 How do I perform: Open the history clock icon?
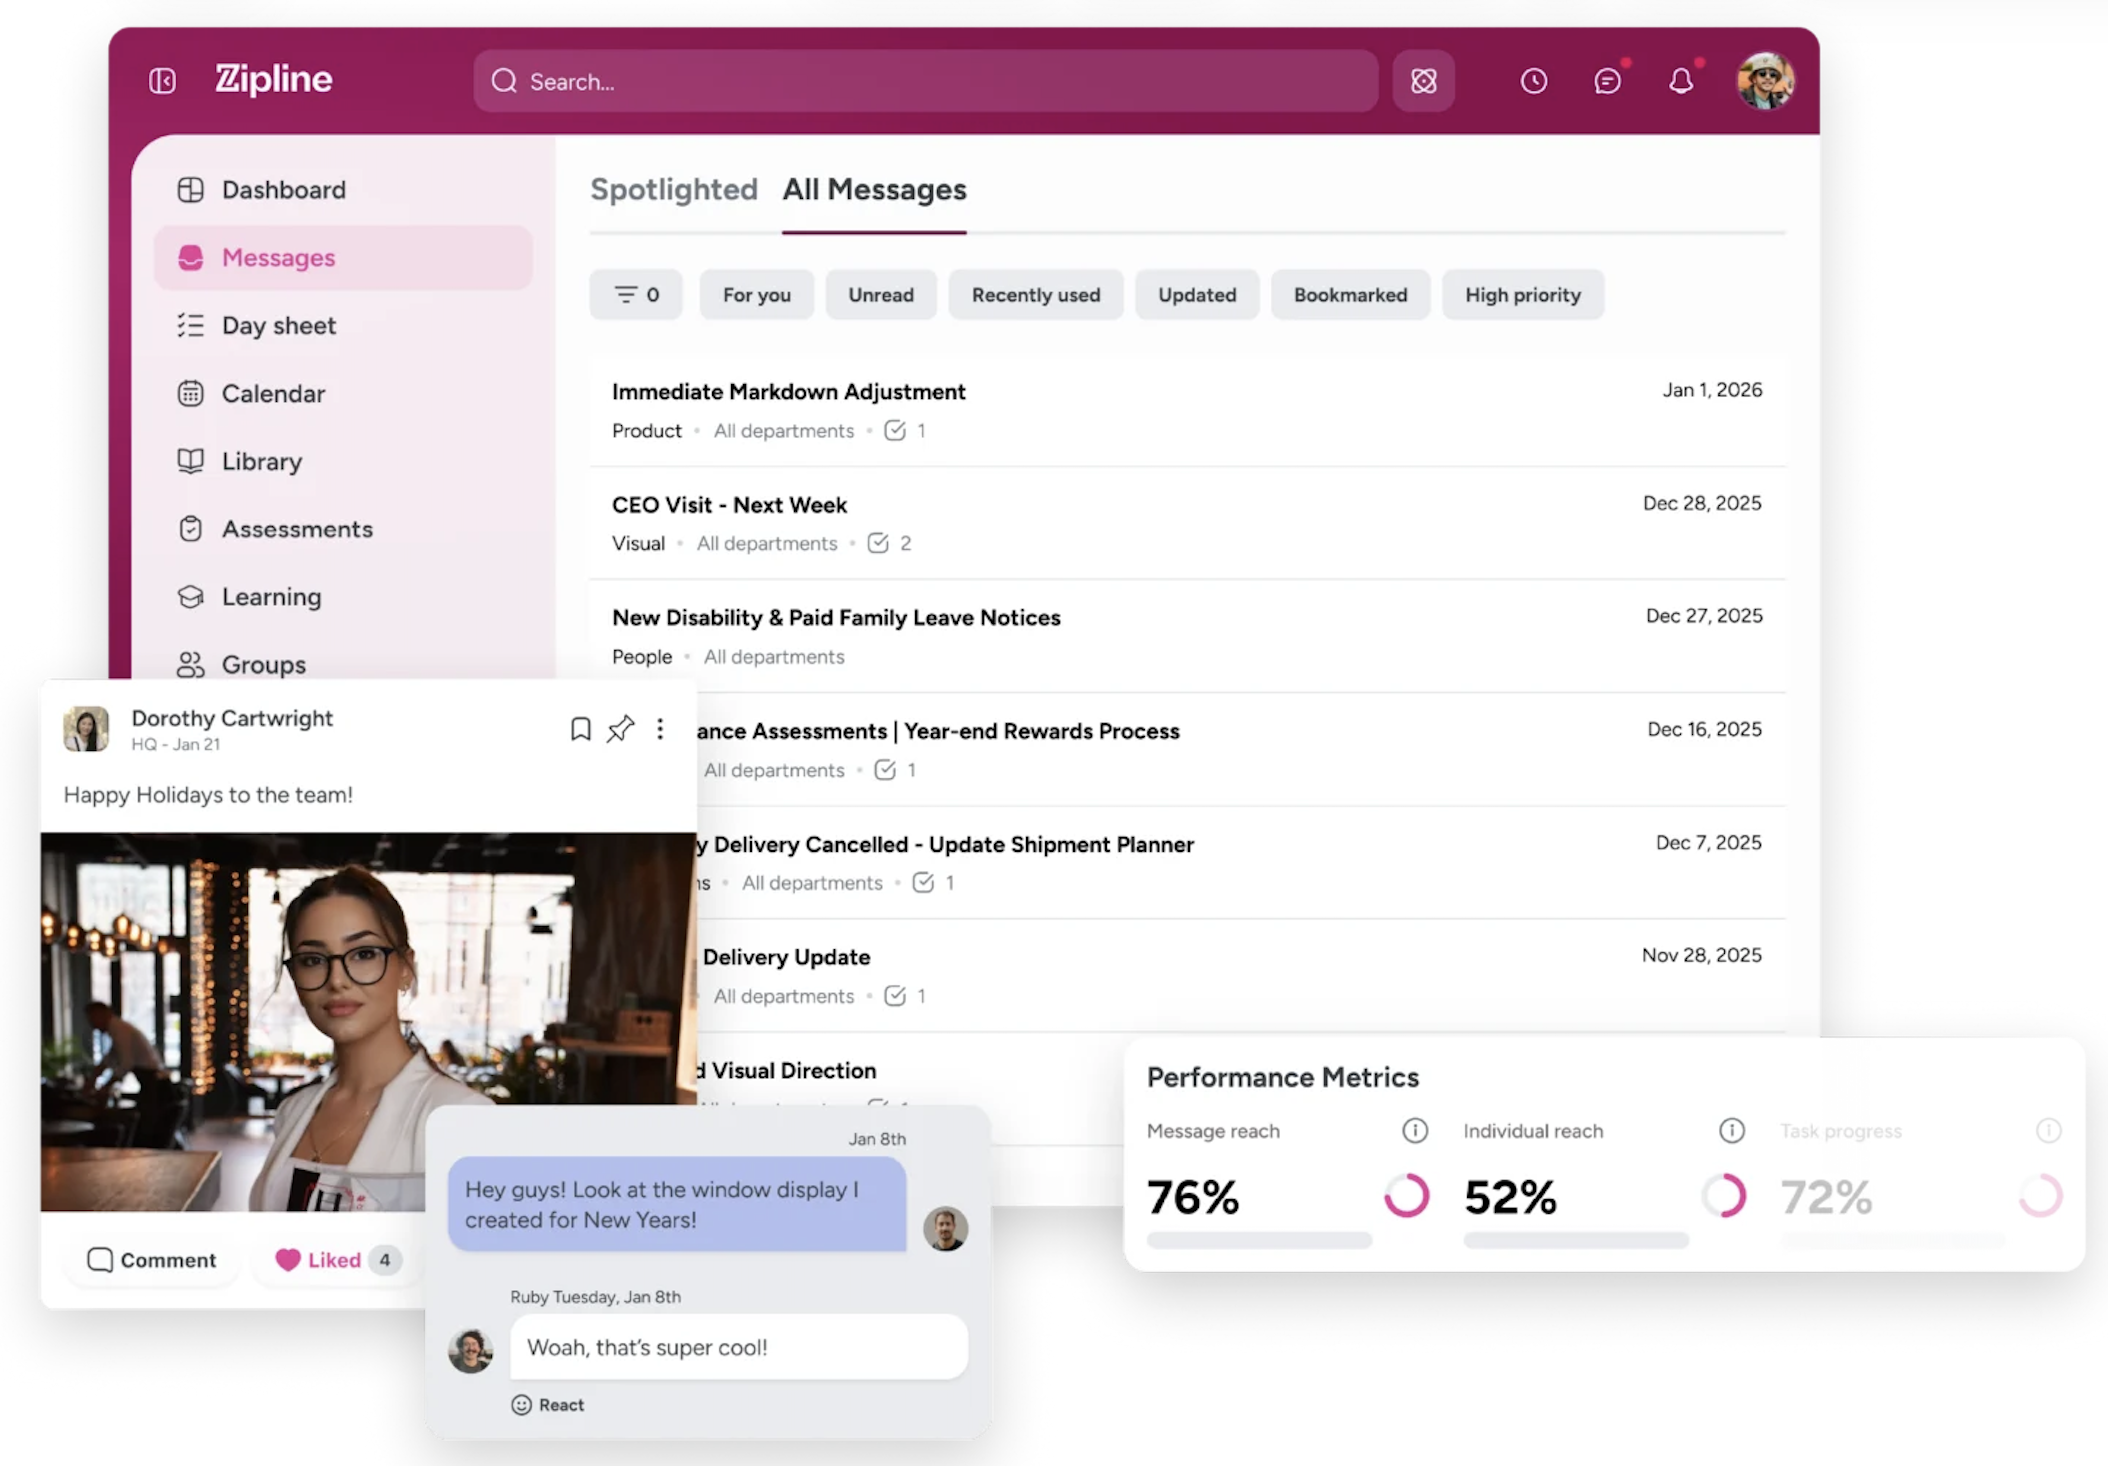click(1533, 81)
